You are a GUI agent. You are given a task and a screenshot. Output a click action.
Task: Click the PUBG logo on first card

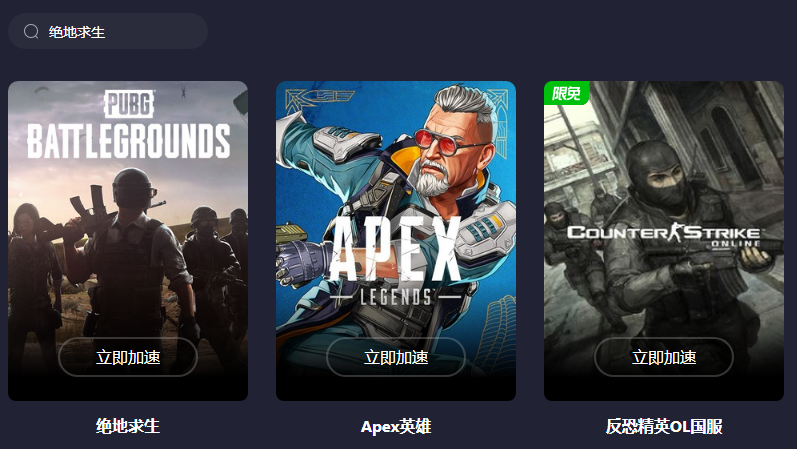[129, 104]
